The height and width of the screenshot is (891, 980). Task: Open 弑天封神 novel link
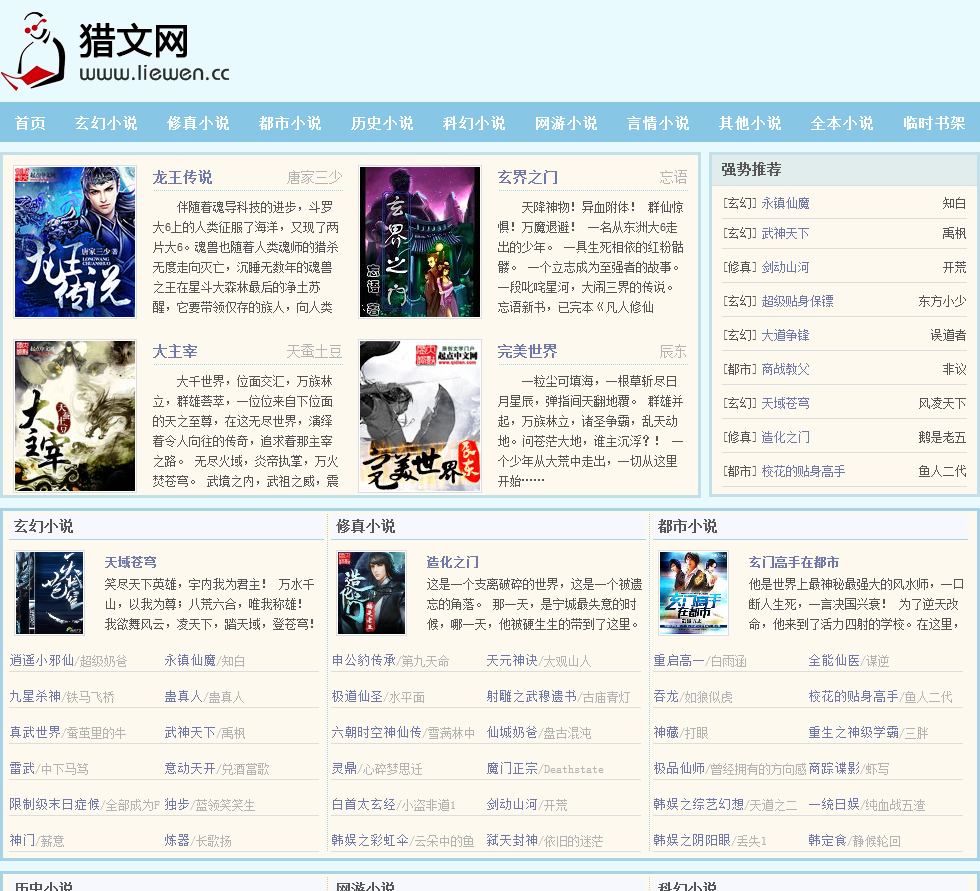pyautogui.click(x=512, y=840)
